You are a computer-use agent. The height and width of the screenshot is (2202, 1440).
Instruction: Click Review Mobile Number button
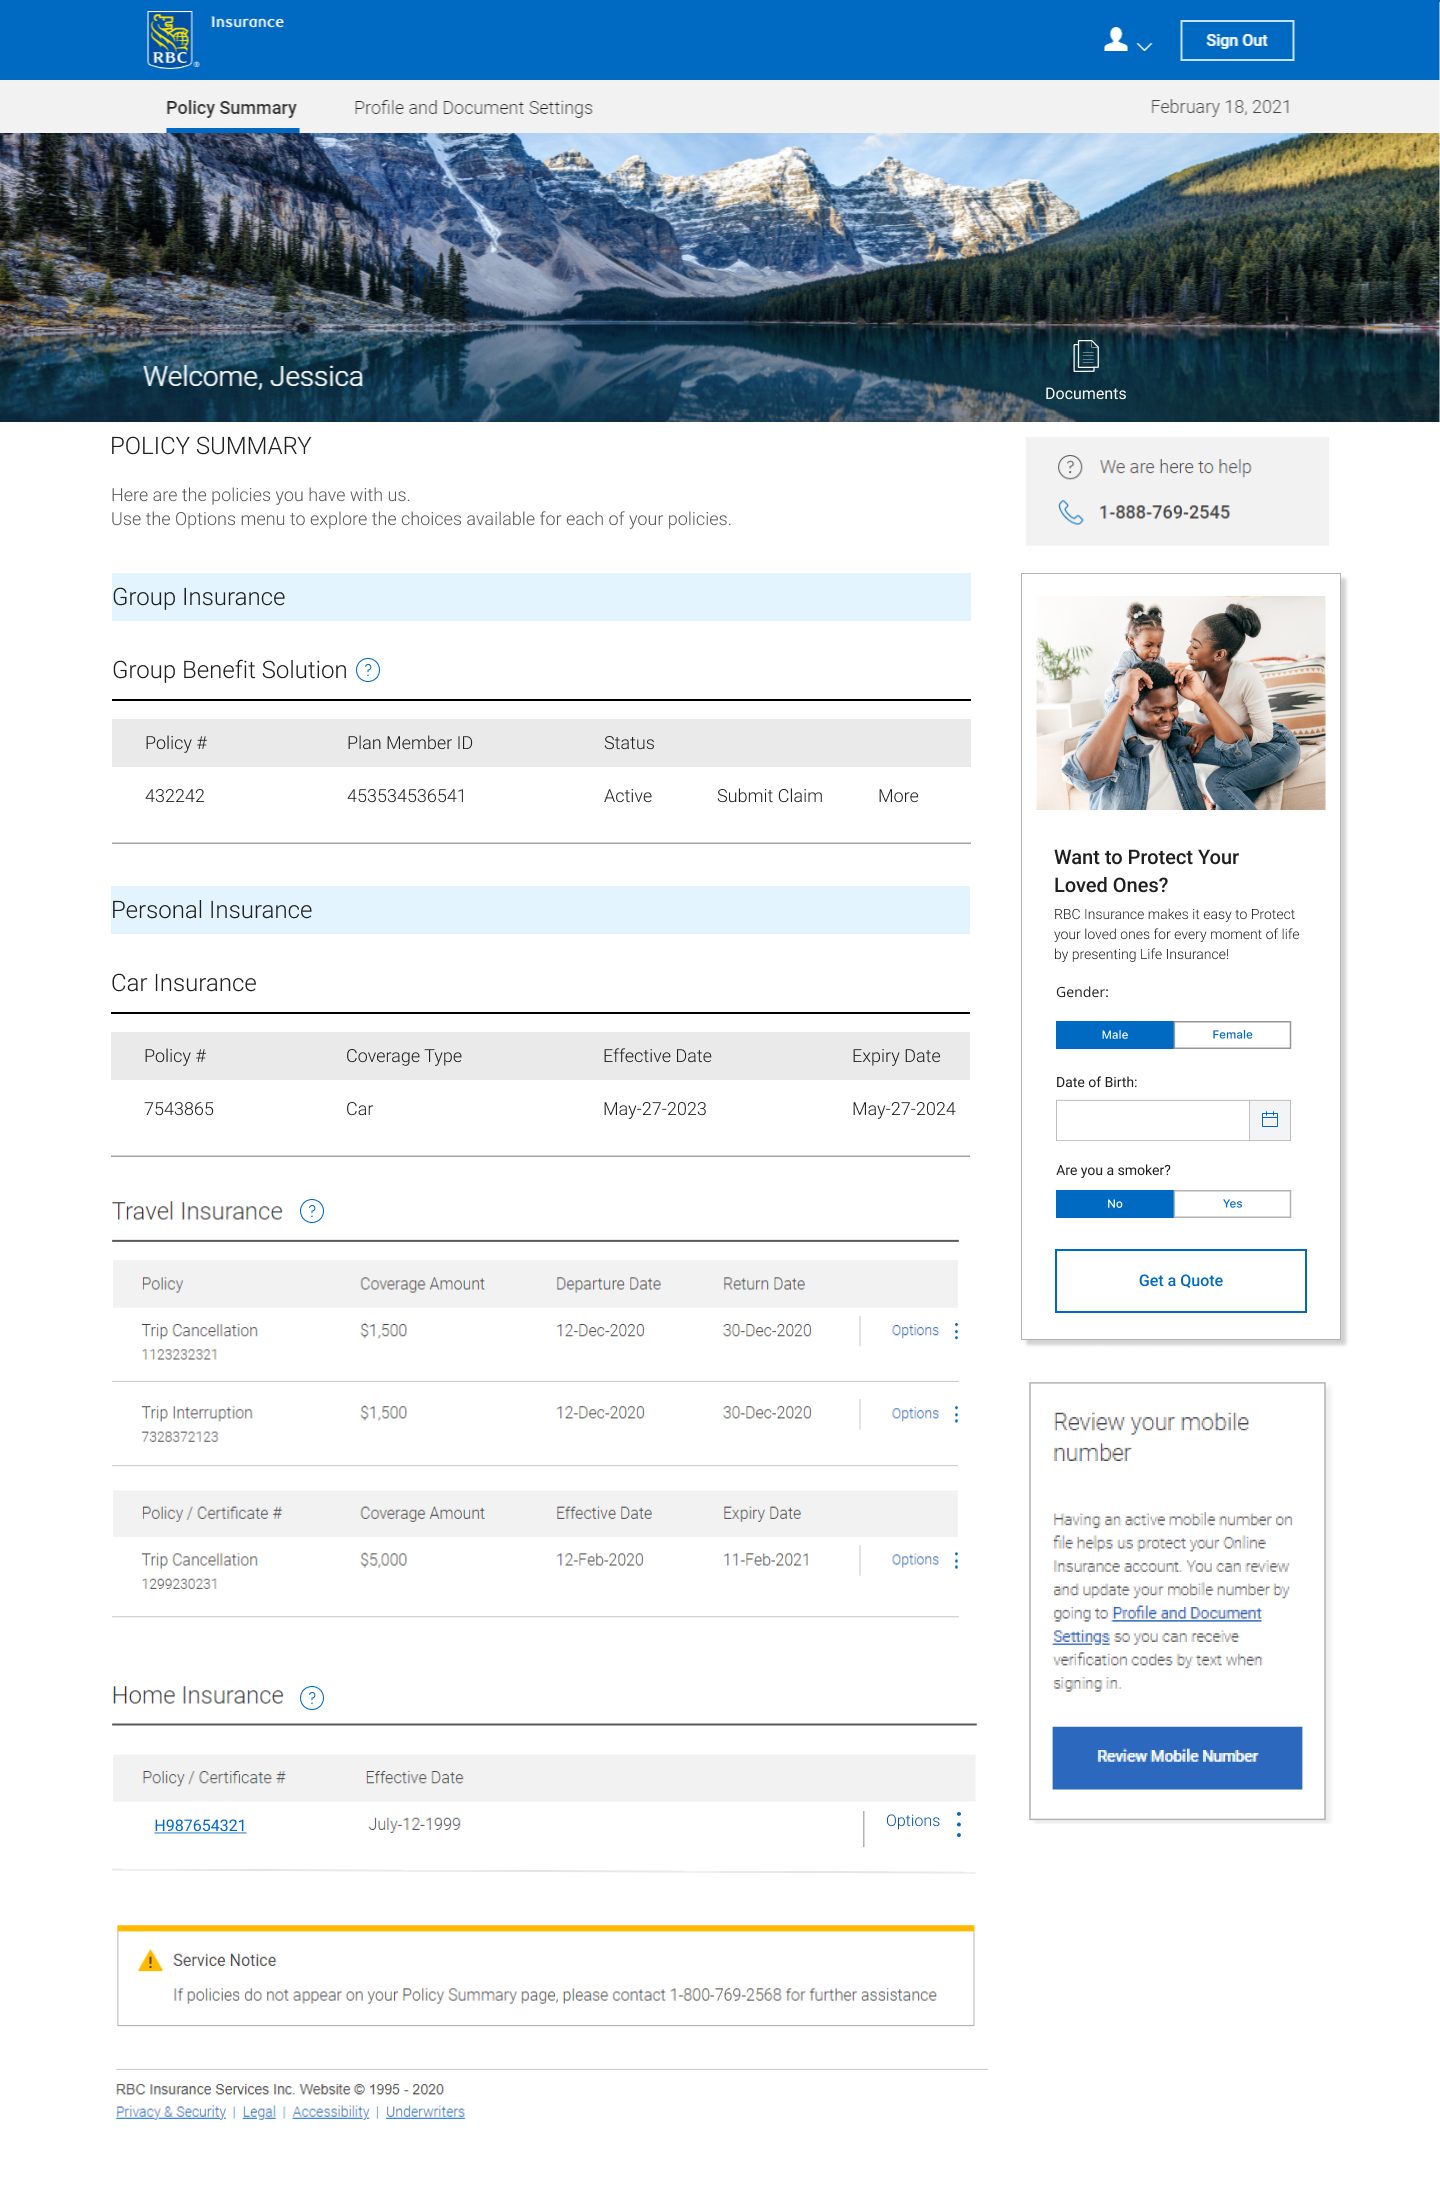pos(1177,1757)
